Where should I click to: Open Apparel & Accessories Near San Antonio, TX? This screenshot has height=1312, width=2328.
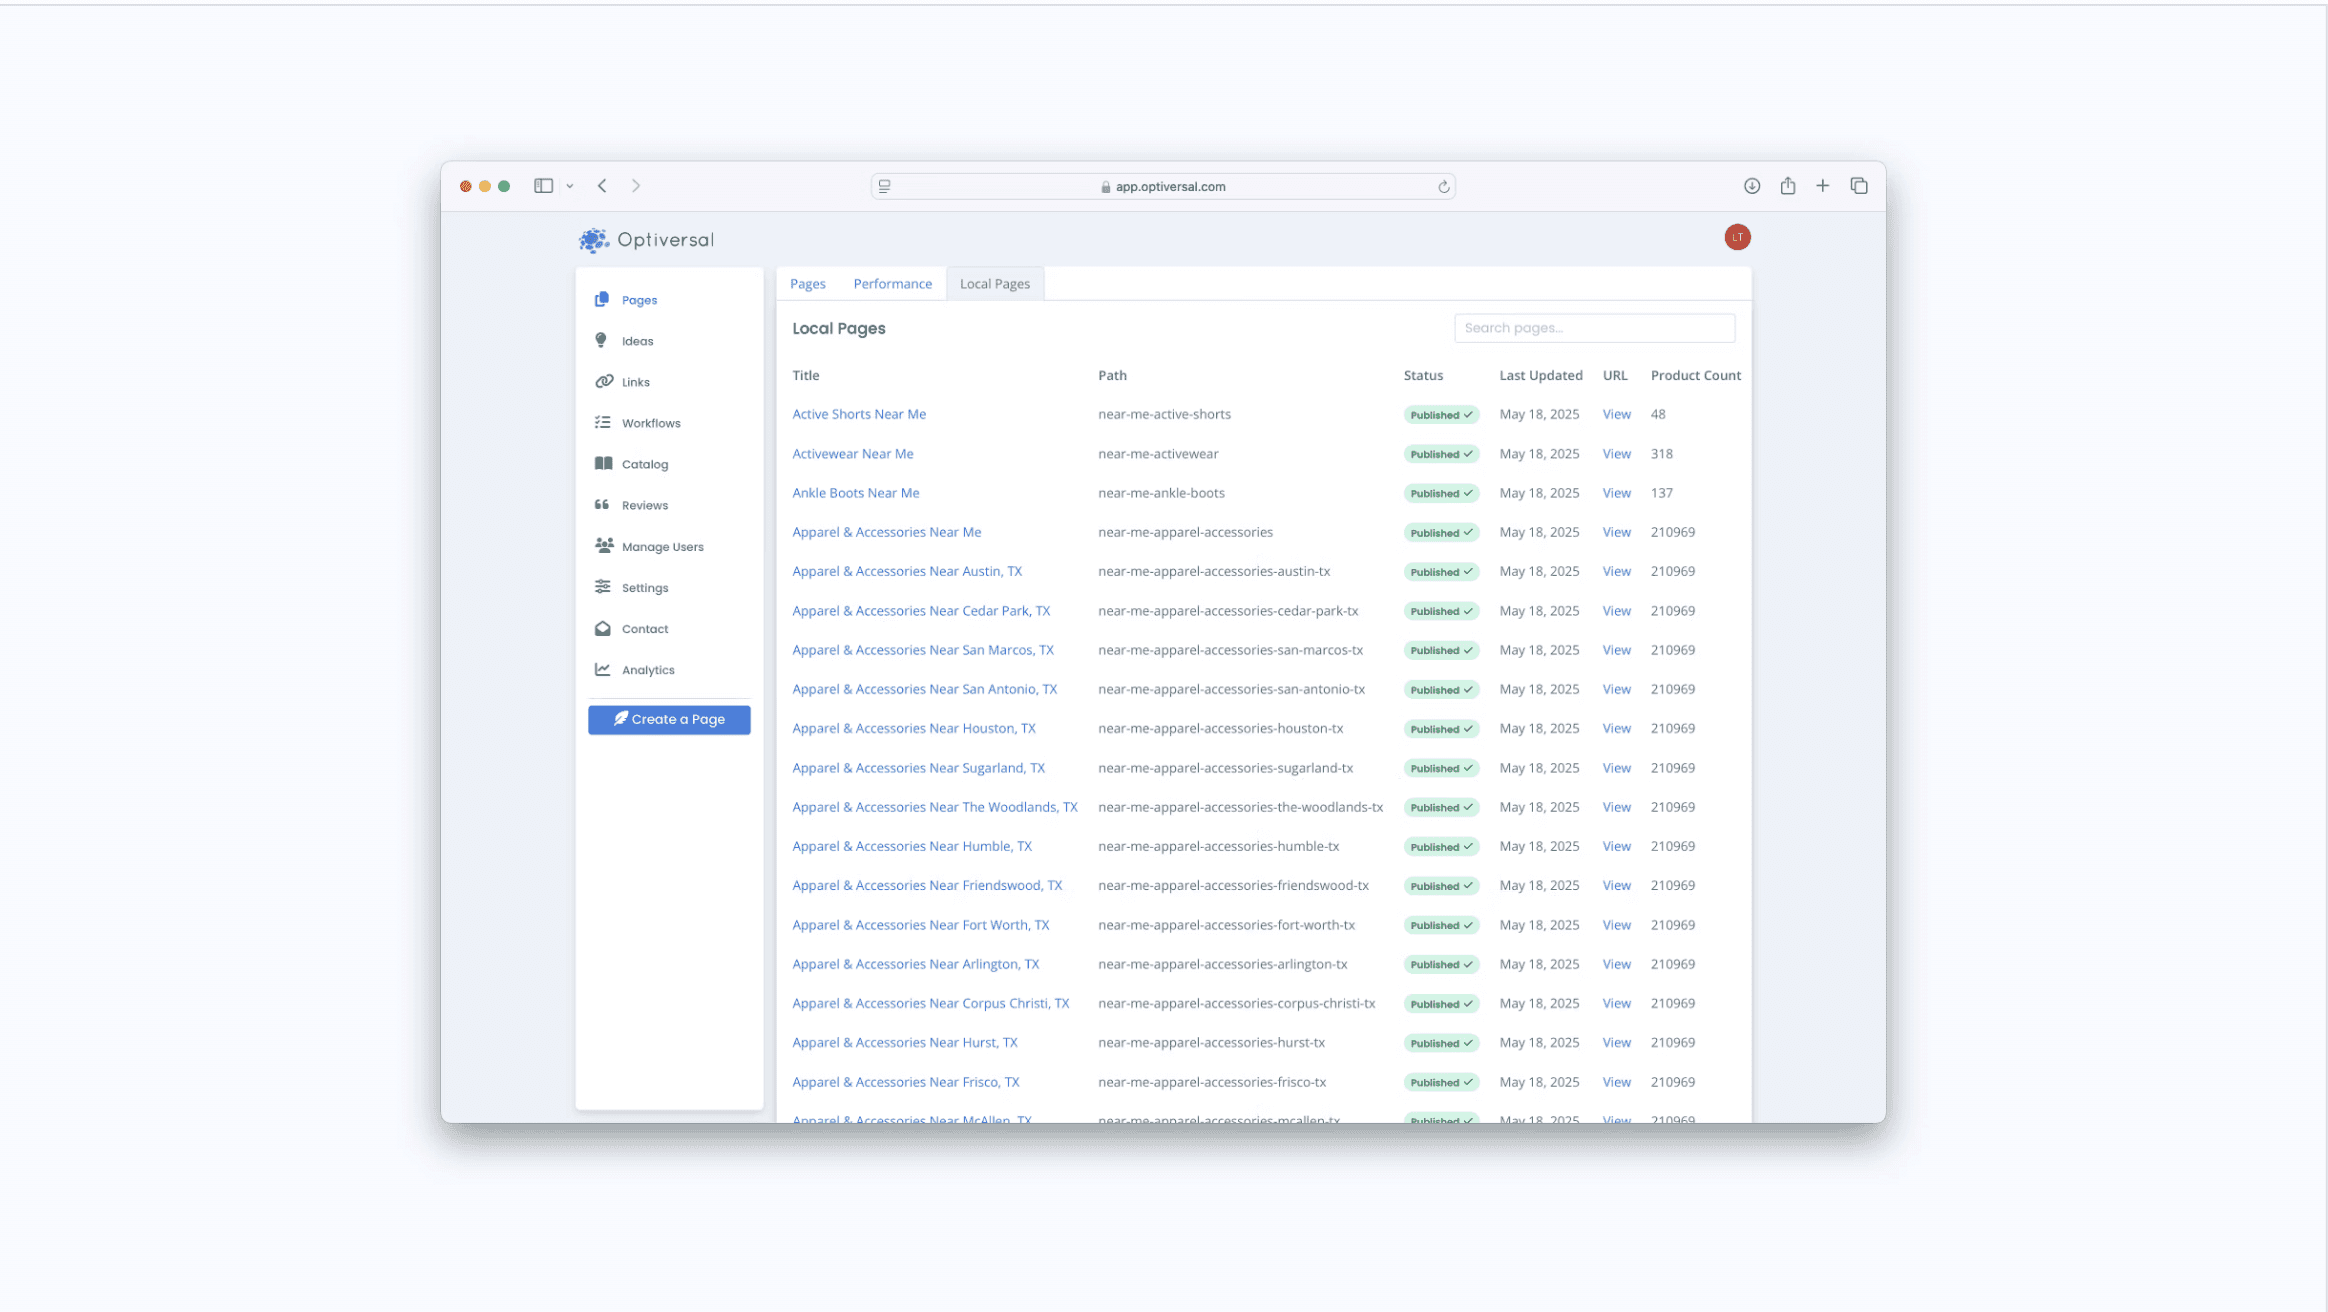(925, 690)
